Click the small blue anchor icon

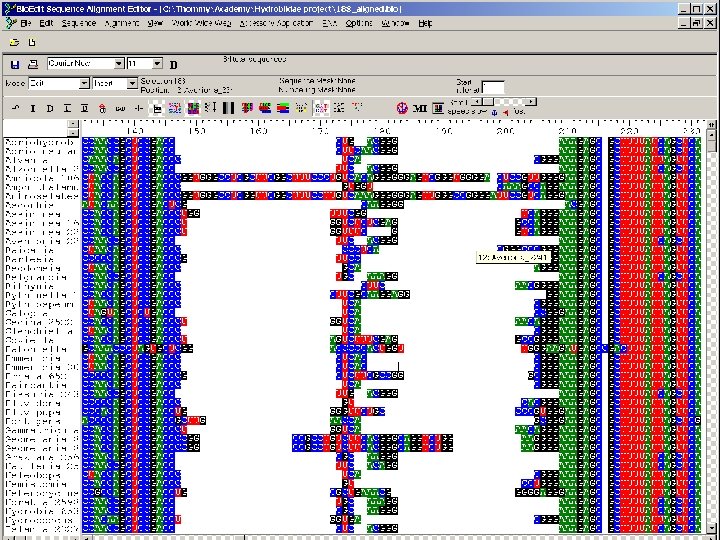click(495, 112)
